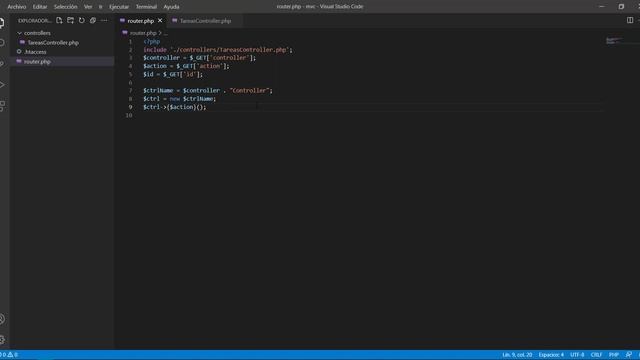The image size is (640, 360).
Task: Close the router.php tab
Action: tap(160, 20)
